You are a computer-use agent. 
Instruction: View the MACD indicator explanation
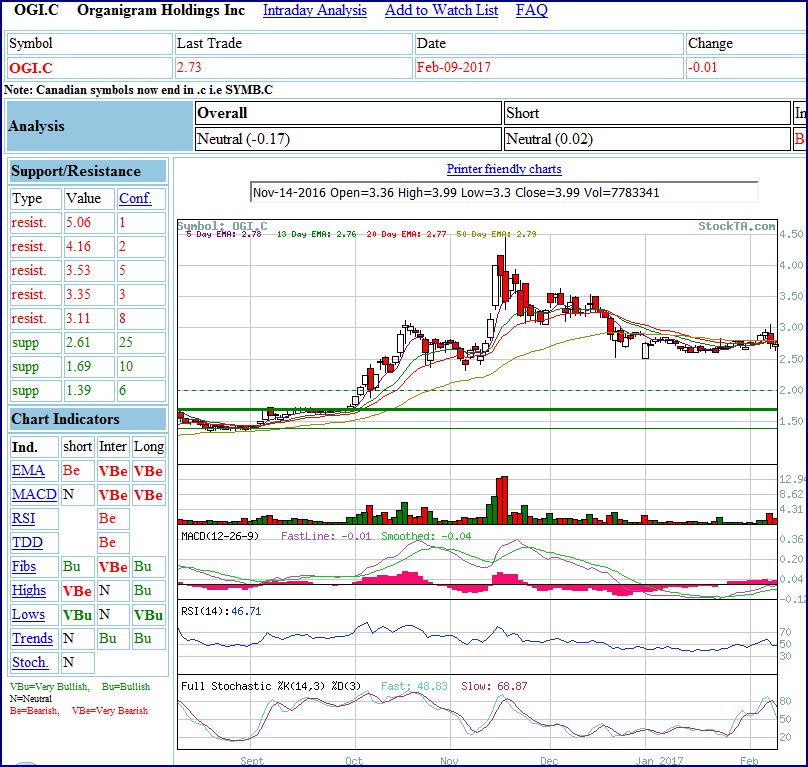click(x=33, y=495)
